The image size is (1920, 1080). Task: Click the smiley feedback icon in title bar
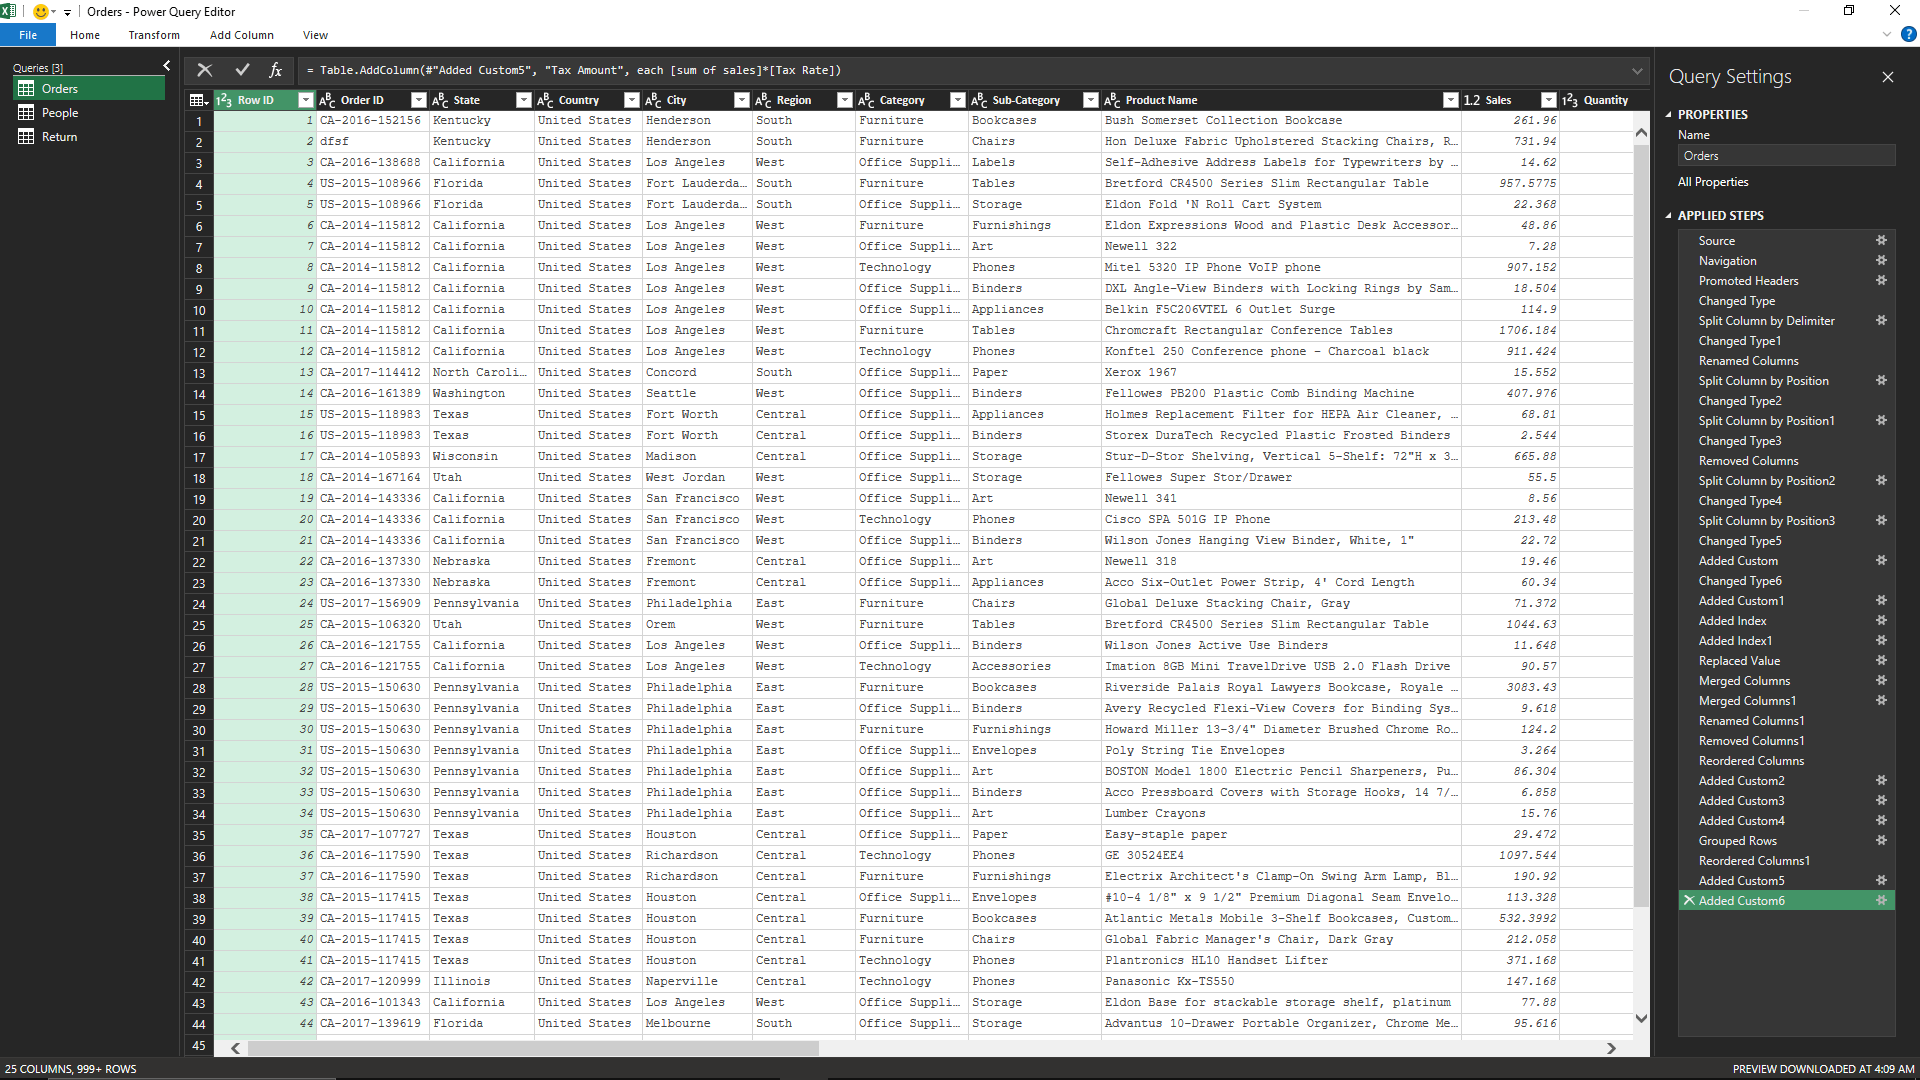tap(41, 12)
